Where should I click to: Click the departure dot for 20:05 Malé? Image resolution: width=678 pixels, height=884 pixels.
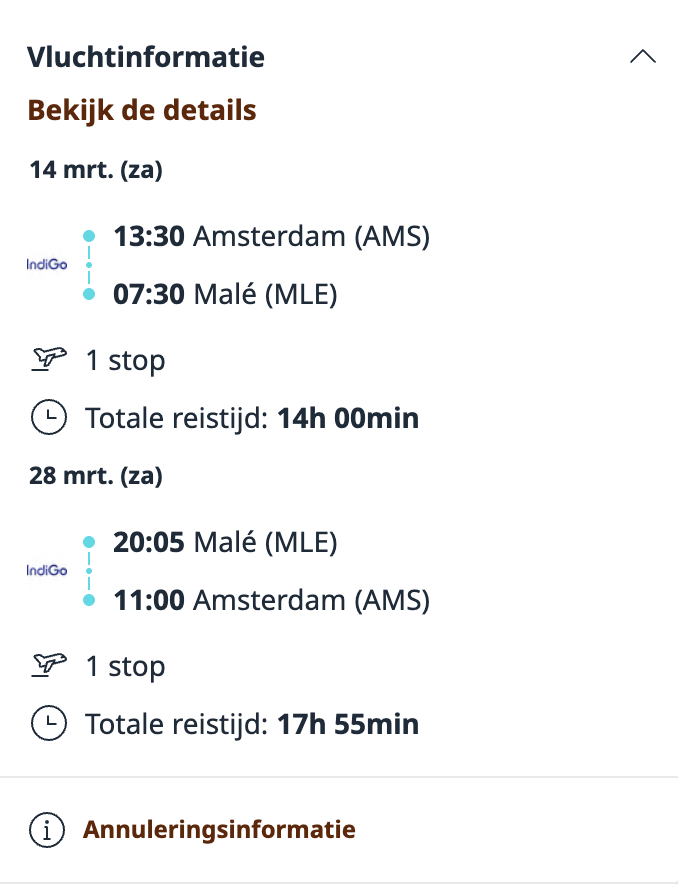pos(91,536)
